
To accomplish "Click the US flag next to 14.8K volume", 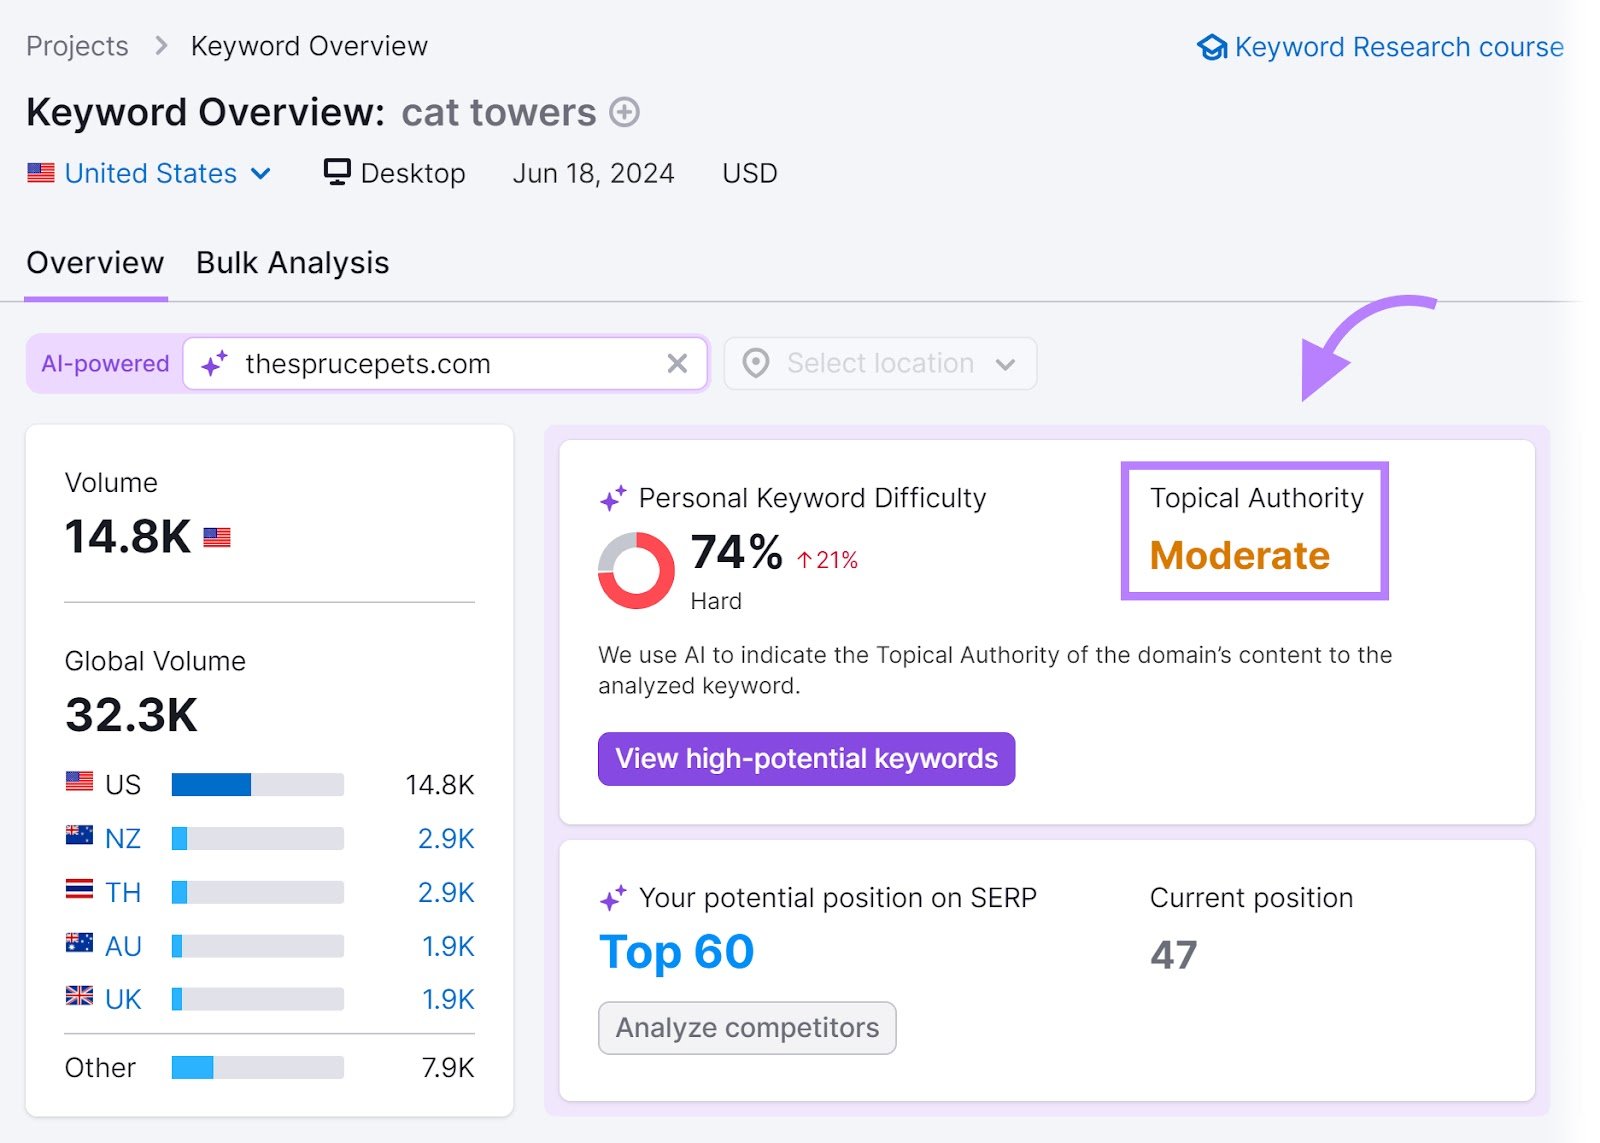I will click(x=215, y=536).
